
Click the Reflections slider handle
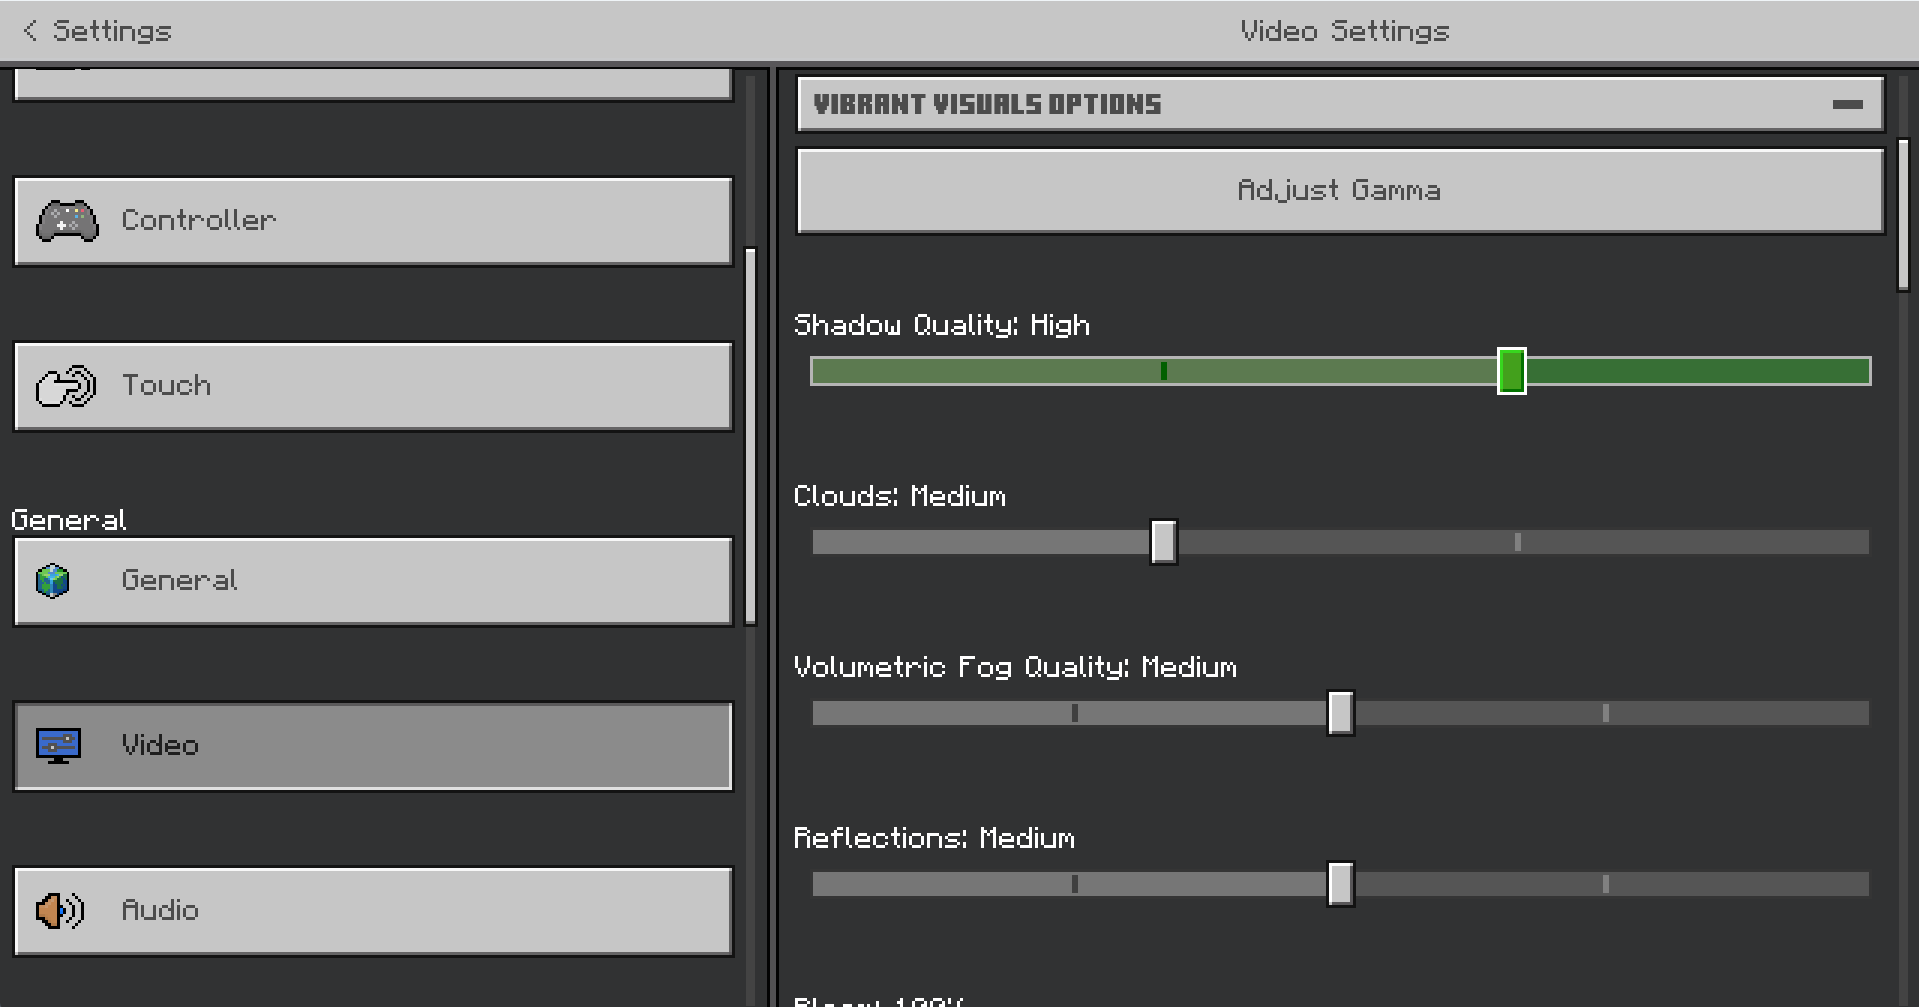(1340, 884)
